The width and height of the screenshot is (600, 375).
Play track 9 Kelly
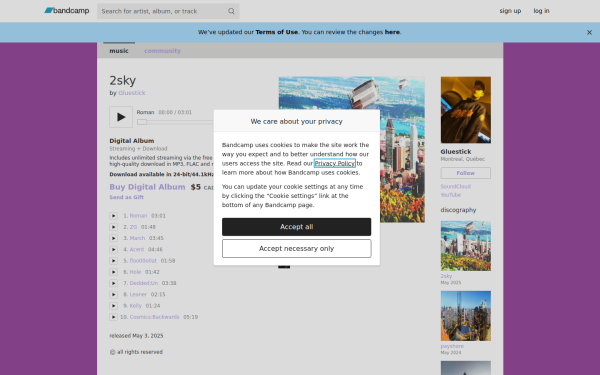click(114, 306)
